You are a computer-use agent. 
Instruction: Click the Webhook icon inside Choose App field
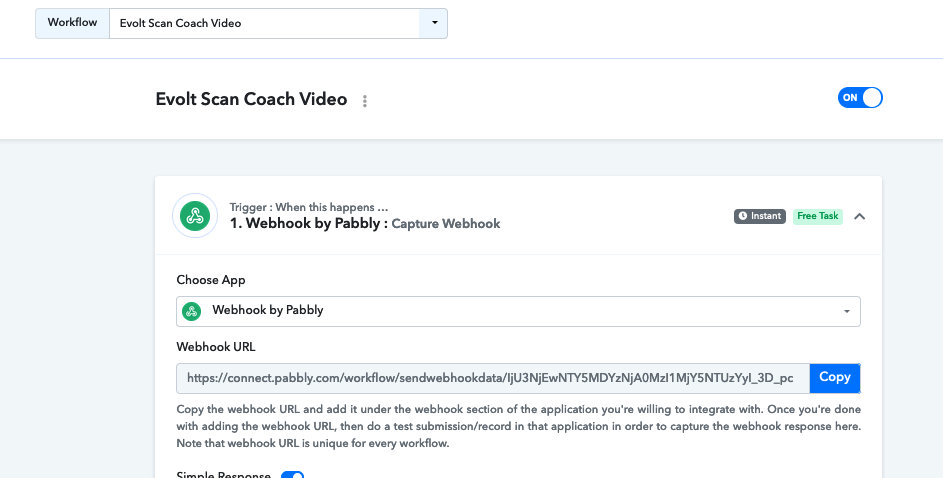click(x=192, y=311)
